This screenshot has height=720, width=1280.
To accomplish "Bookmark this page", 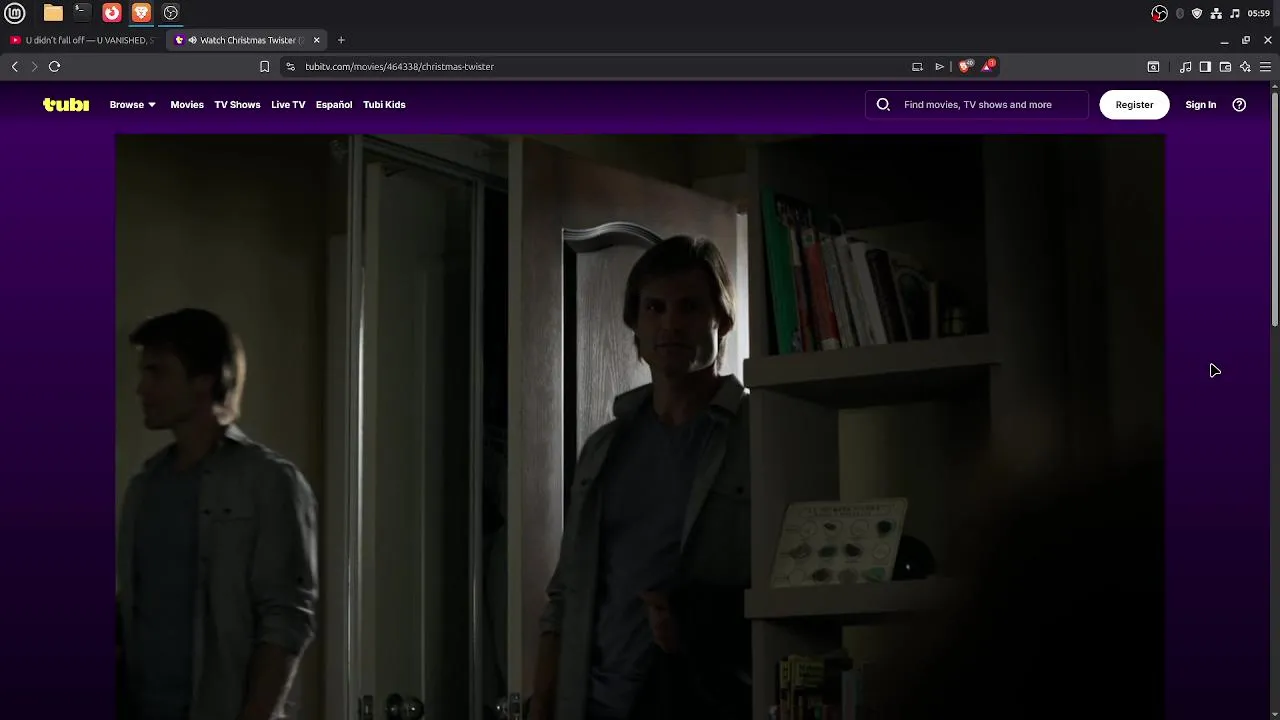I will click(264, 66).
